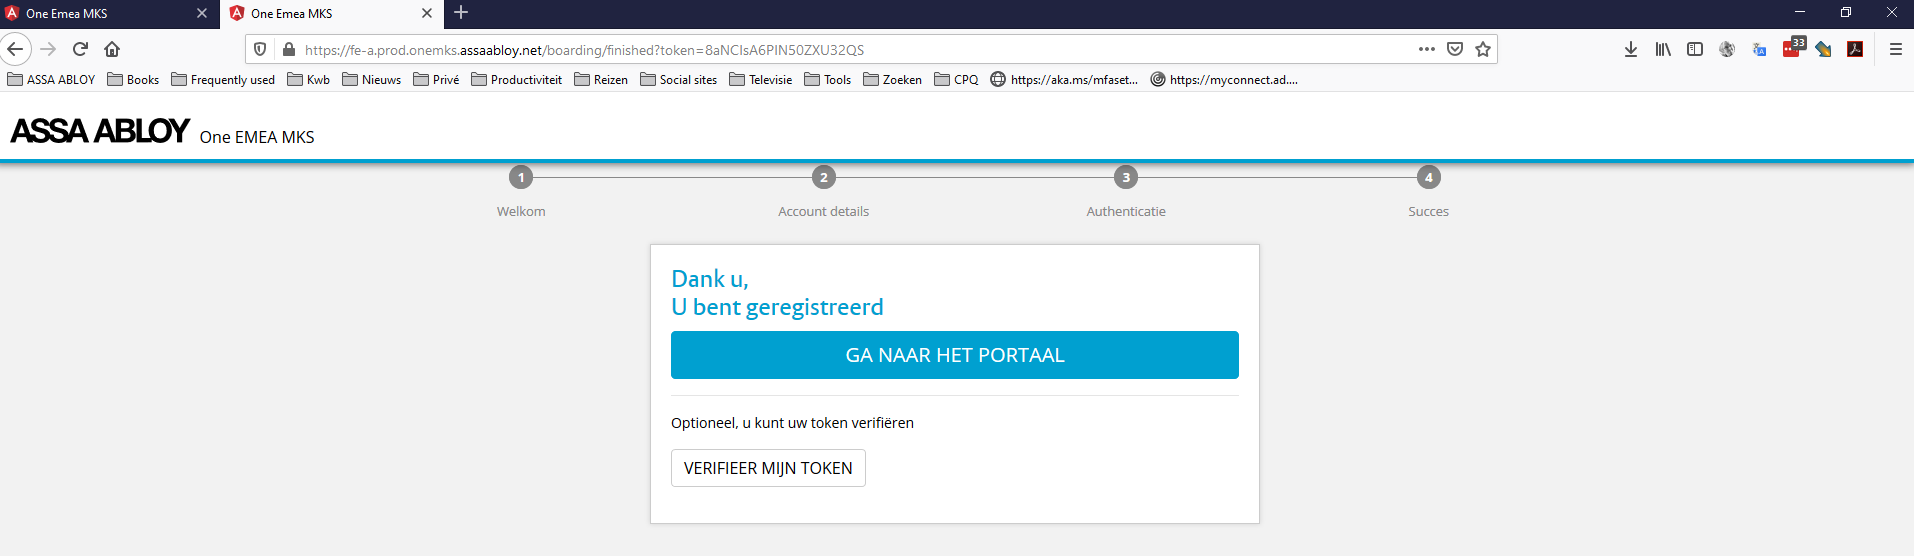Screen dimensions: 1914x556
Task: Open page actions three-dot menu
Action: [1427, 49]
